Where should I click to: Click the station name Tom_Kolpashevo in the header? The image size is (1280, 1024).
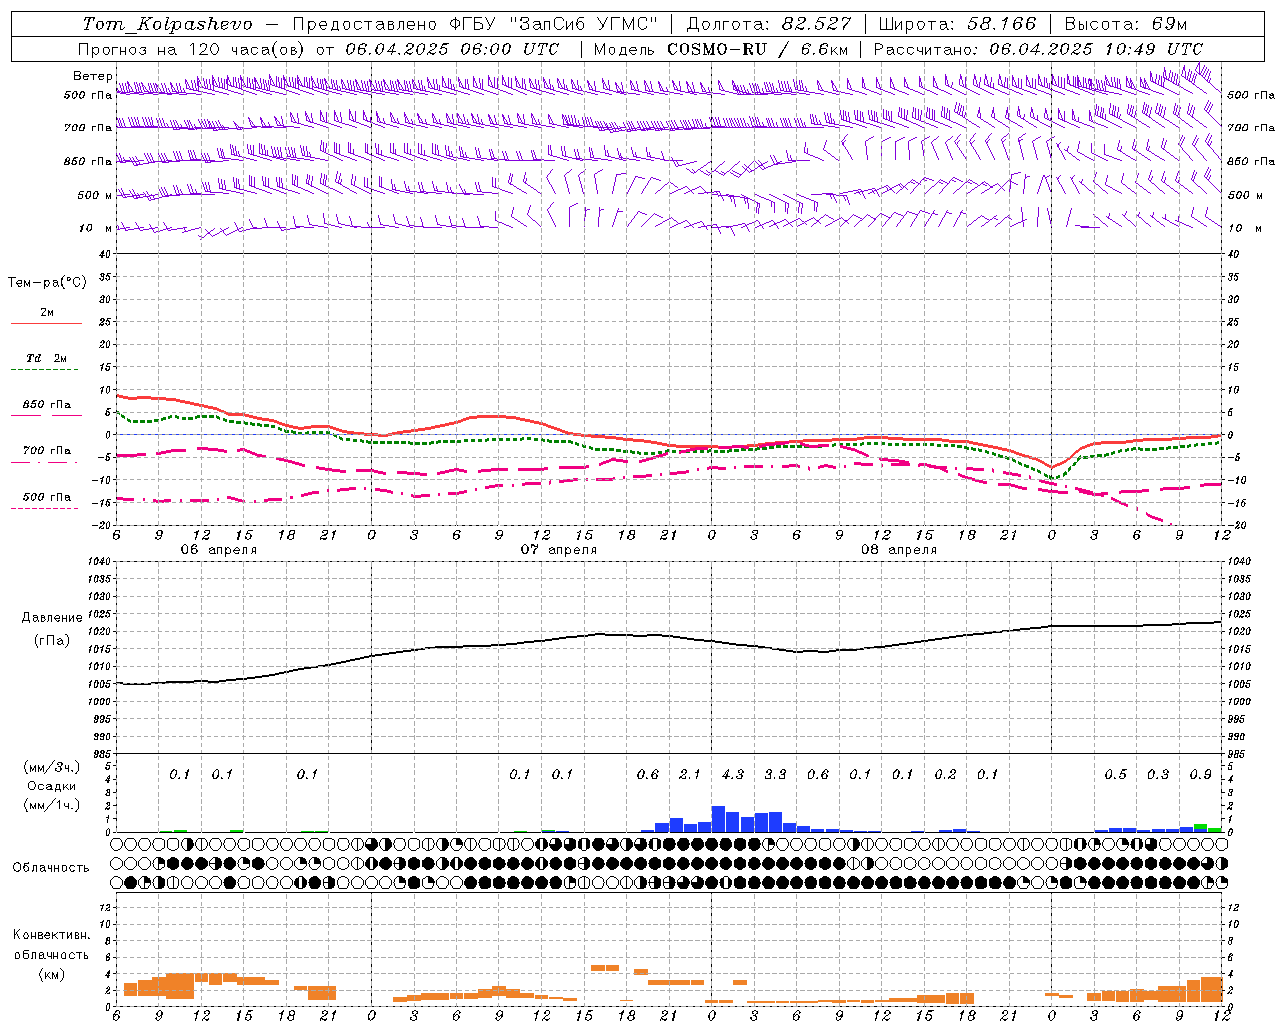point(167,24)
